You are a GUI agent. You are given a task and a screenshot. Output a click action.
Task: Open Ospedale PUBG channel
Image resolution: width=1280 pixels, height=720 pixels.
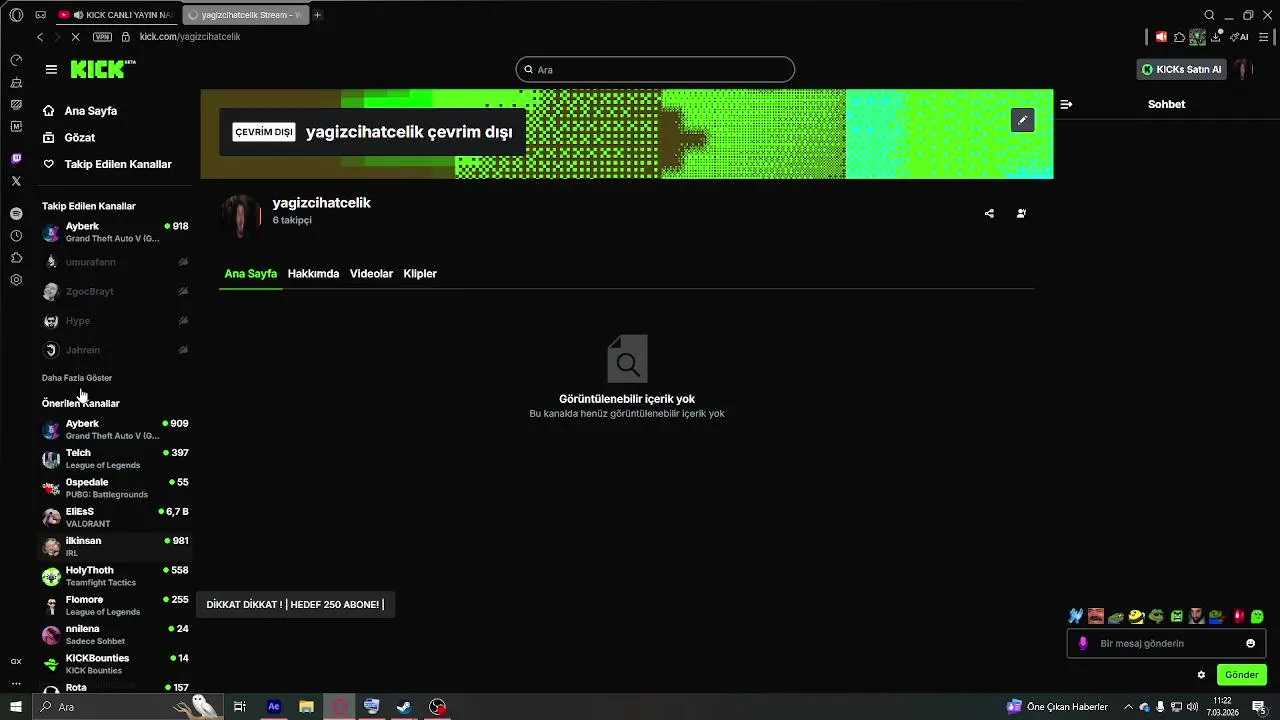click(x=115, y=488)
